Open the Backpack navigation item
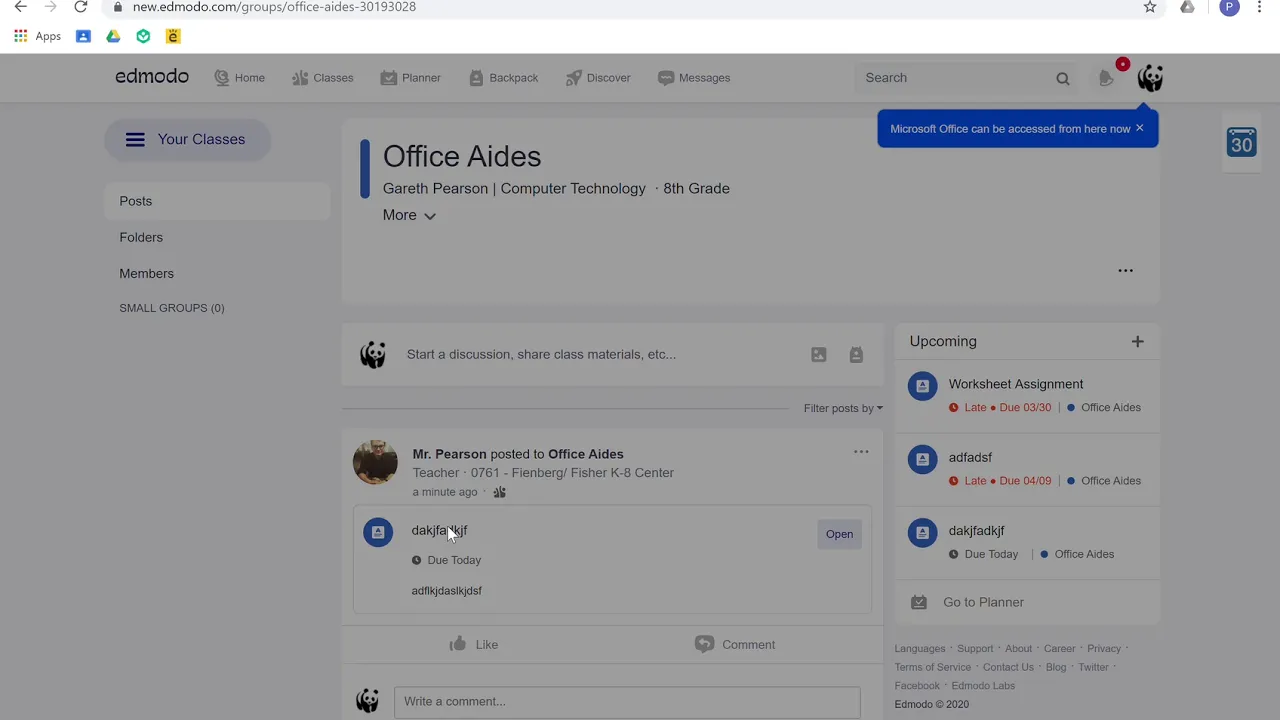This screenshot has height=720, width=1280. click(503, 78)
